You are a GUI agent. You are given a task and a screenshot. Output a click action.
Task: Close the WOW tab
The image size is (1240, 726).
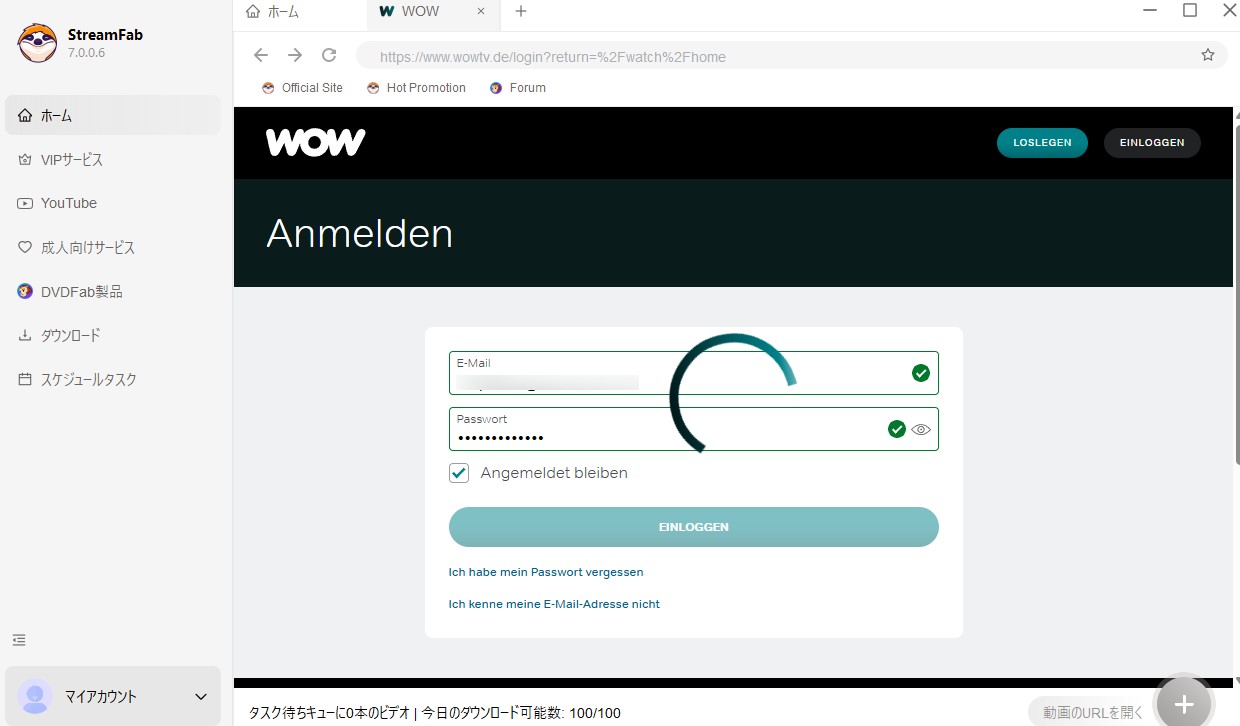(481, 12)
